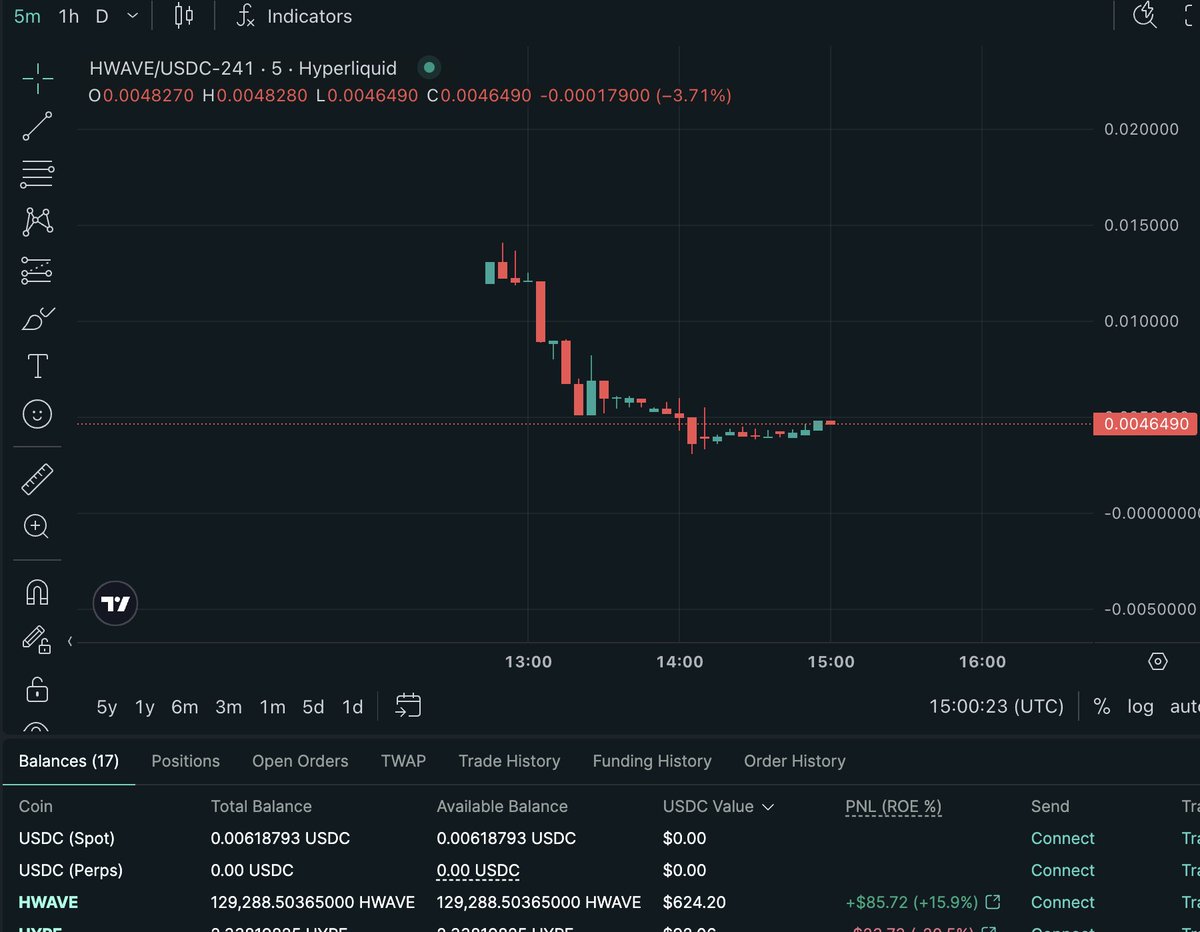Set chart range to 1d
Viewport: 1200px width, 932px height.
(x=353, y=707)
